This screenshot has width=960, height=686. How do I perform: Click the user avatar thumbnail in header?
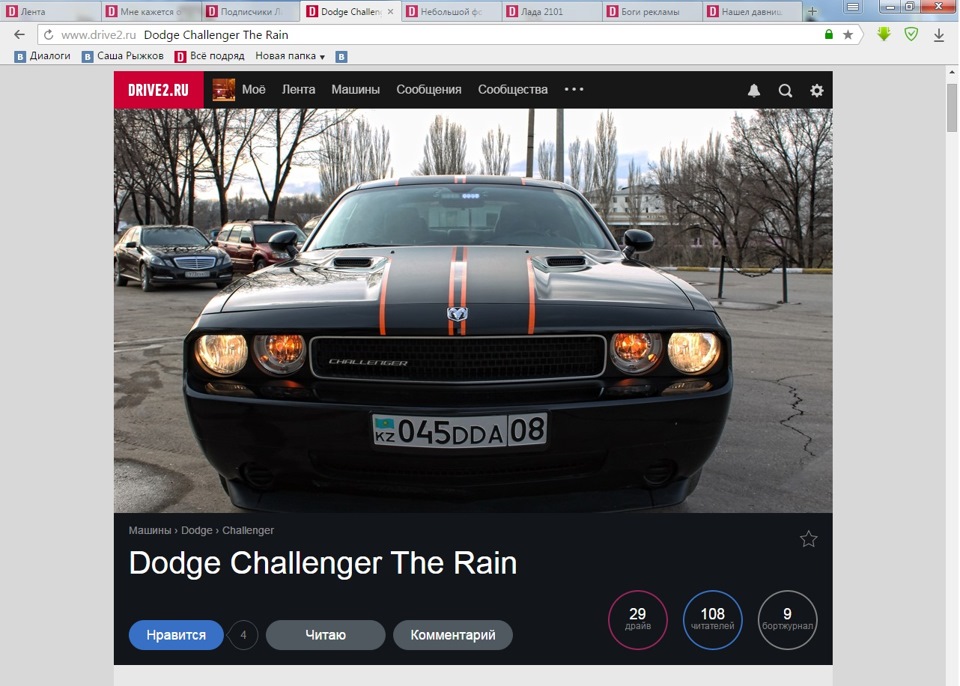coord(223,89)
